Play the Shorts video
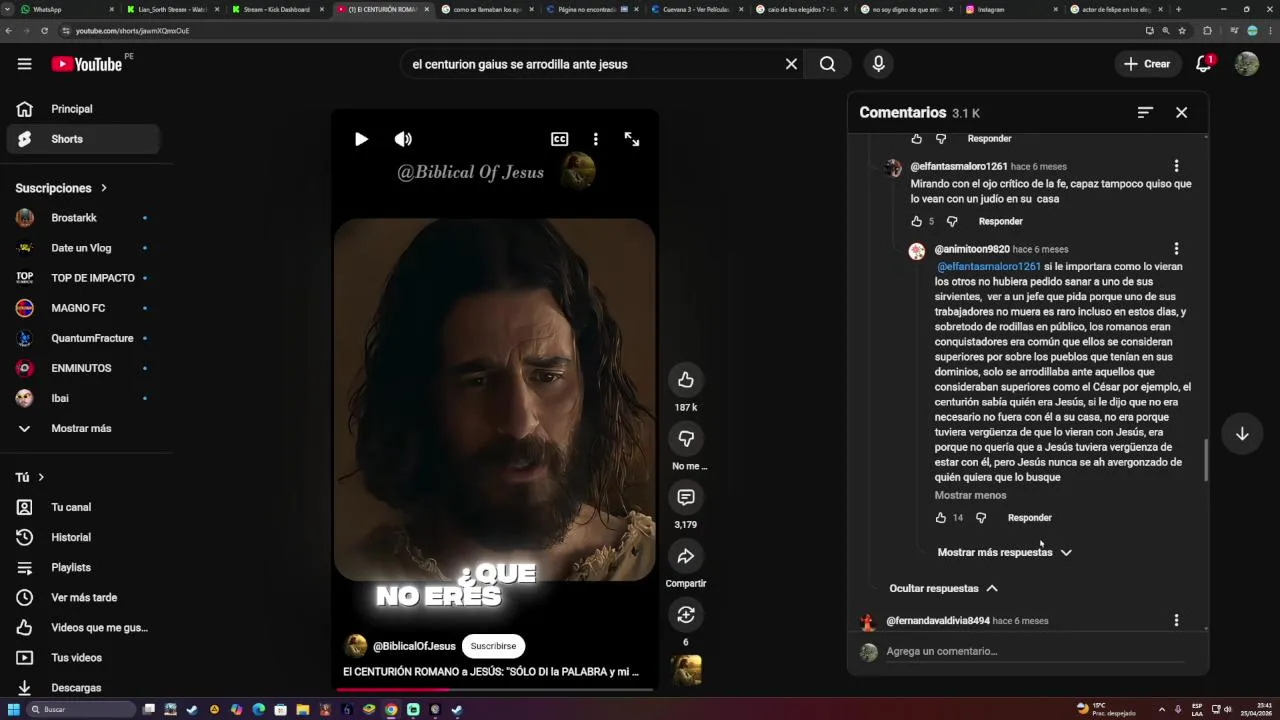The height and width of the screenshot is (720, 1280). (x=361, y=139)
